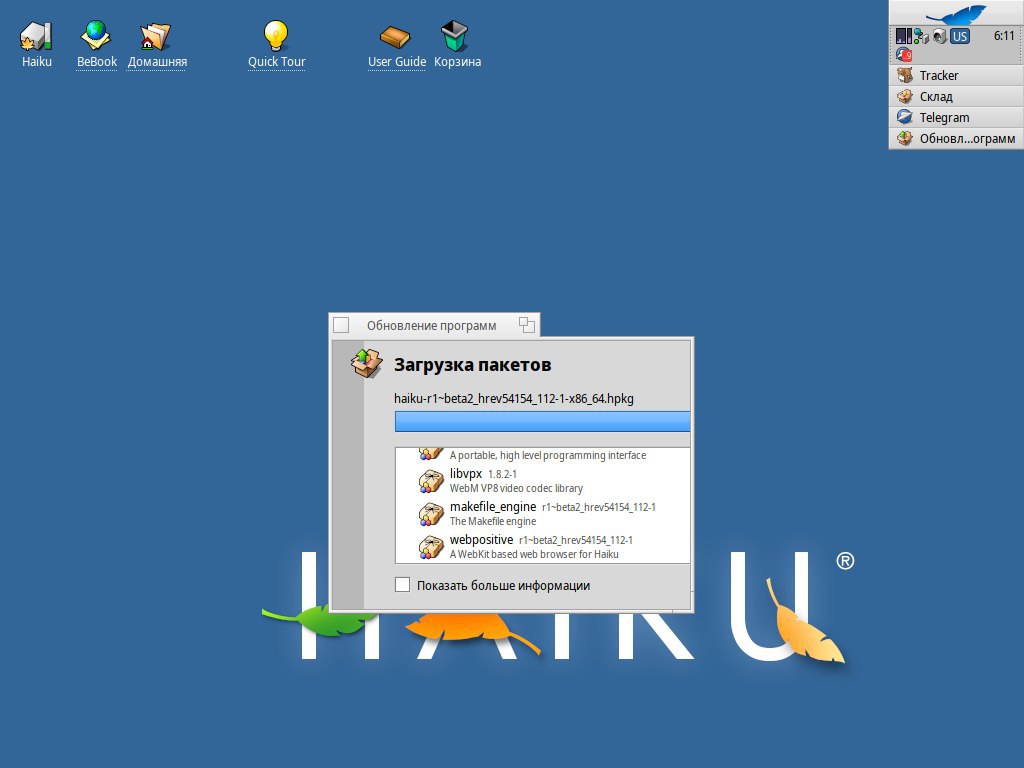Click the Обновление программ title tab
The width and height of the screenshot is (1024, 768).
pos(432,325)
